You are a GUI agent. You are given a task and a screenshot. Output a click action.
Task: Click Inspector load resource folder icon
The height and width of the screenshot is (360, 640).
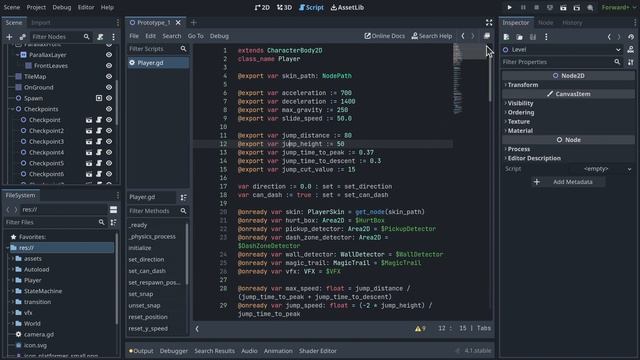[520, 37]
